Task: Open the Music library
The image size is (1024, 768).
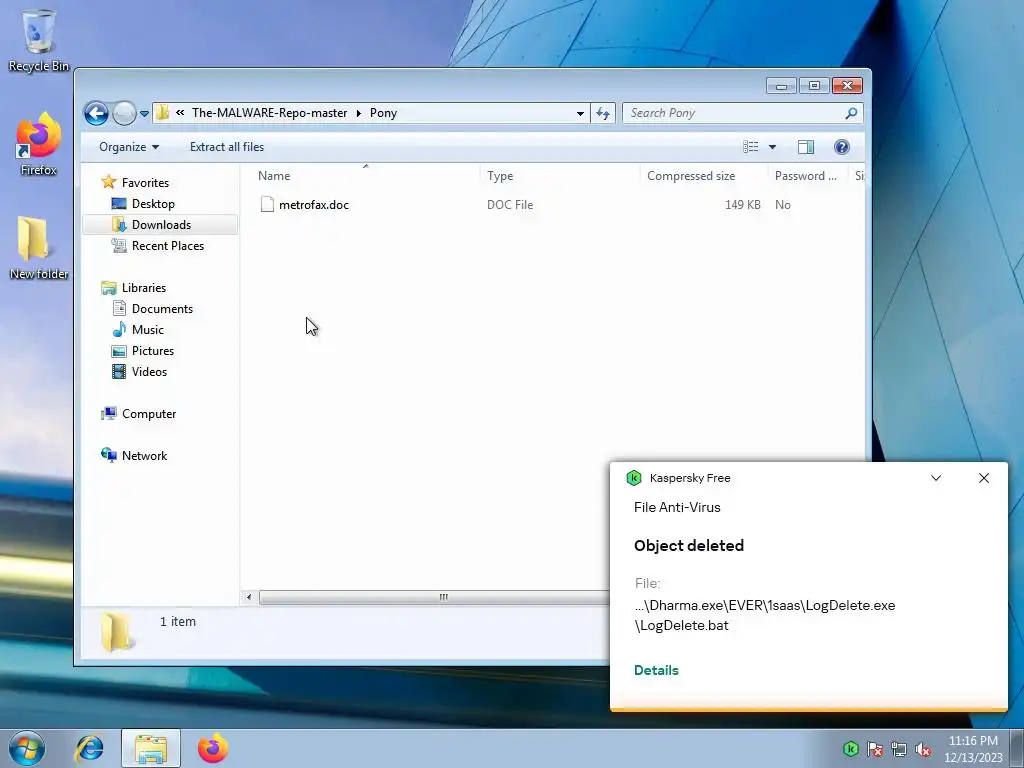Action: click(148, 330)
